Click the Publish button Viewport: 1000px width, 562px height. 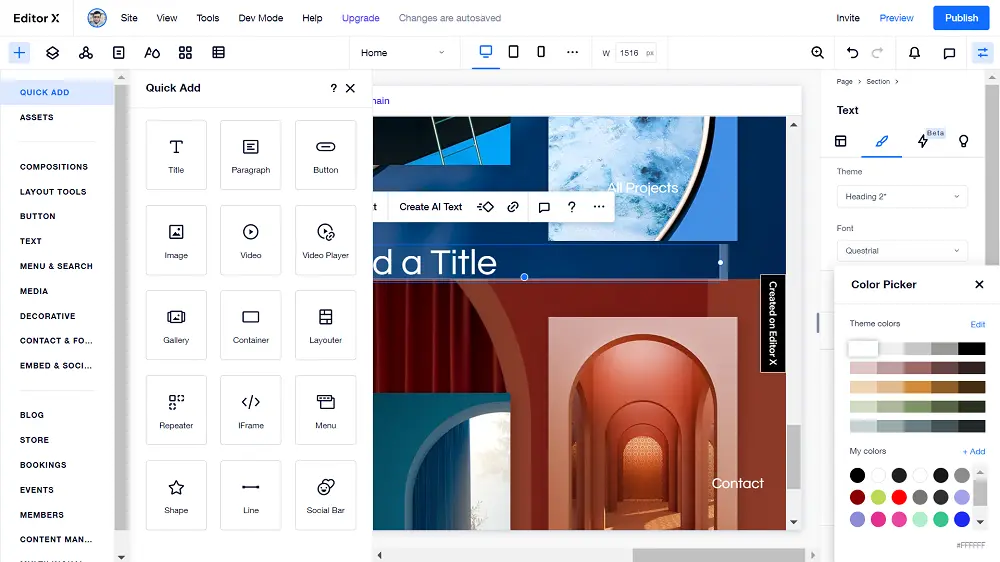pyautogui.click(x=961, y=18)
